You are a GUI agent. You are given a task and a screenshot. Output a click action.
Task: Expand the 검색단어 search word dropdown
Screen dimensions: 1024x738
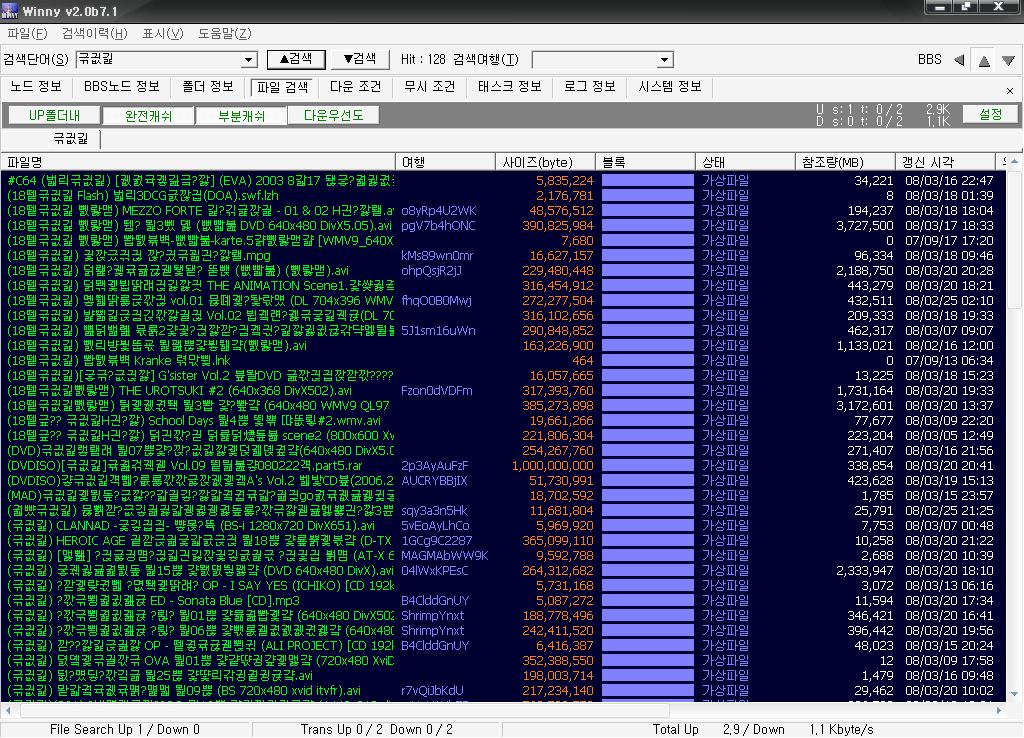pos(249,60)
